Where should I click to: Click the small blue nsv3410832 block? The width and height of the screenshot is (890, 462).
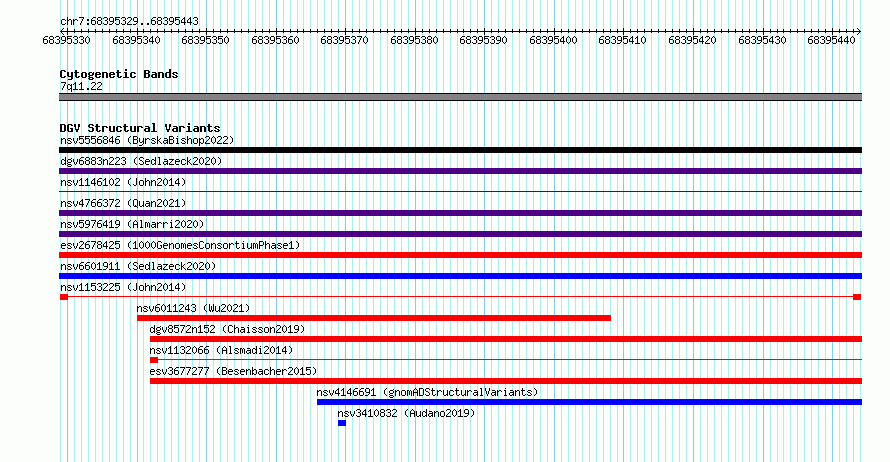point(342,423)
